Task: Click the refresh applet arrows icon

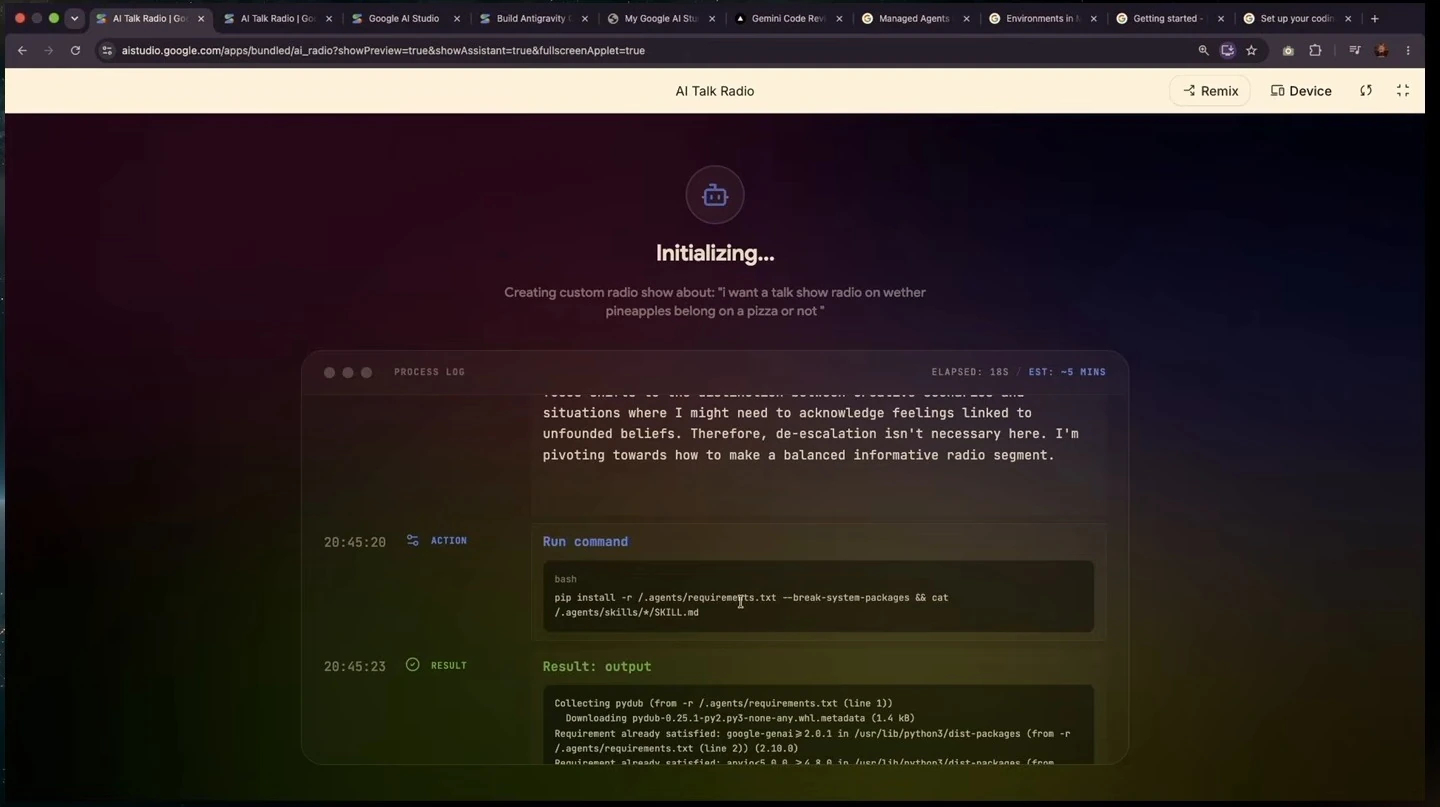Action: coord(1366,91)
